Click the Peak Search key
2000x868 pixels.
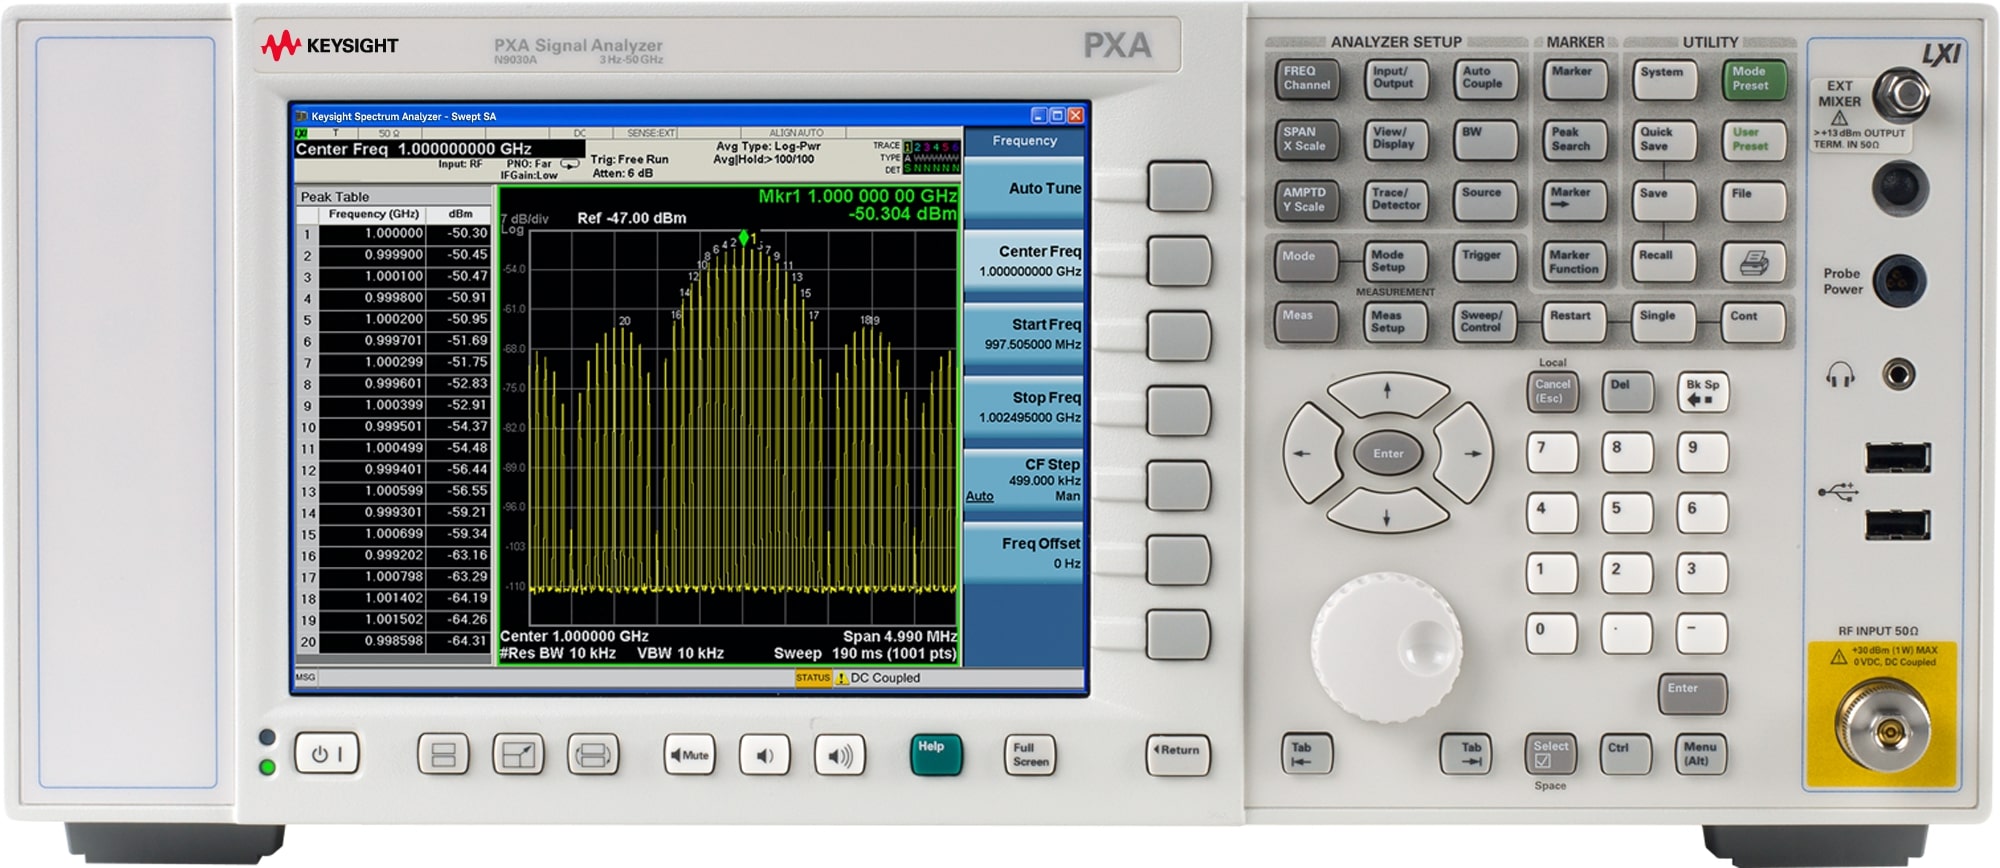(x=1574, y=140)
